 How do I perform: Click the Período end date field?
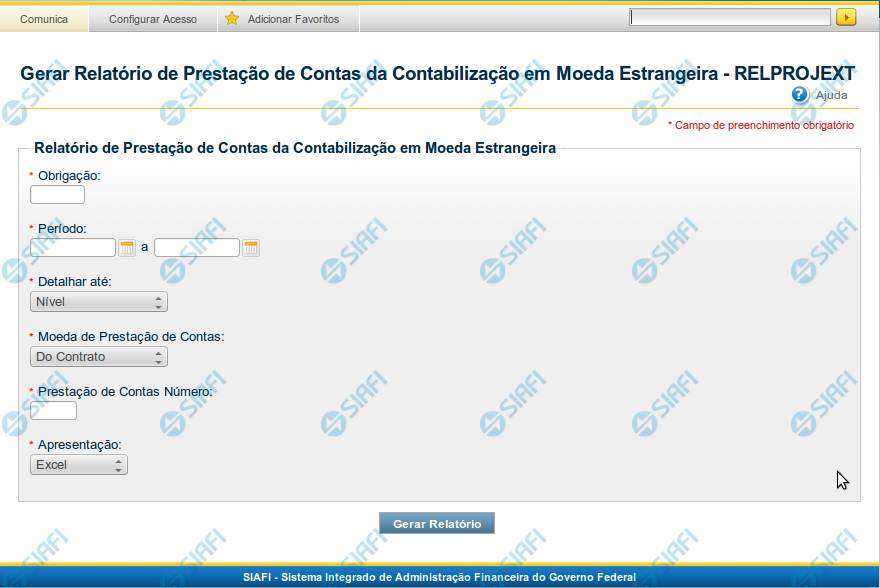point(197,247)
